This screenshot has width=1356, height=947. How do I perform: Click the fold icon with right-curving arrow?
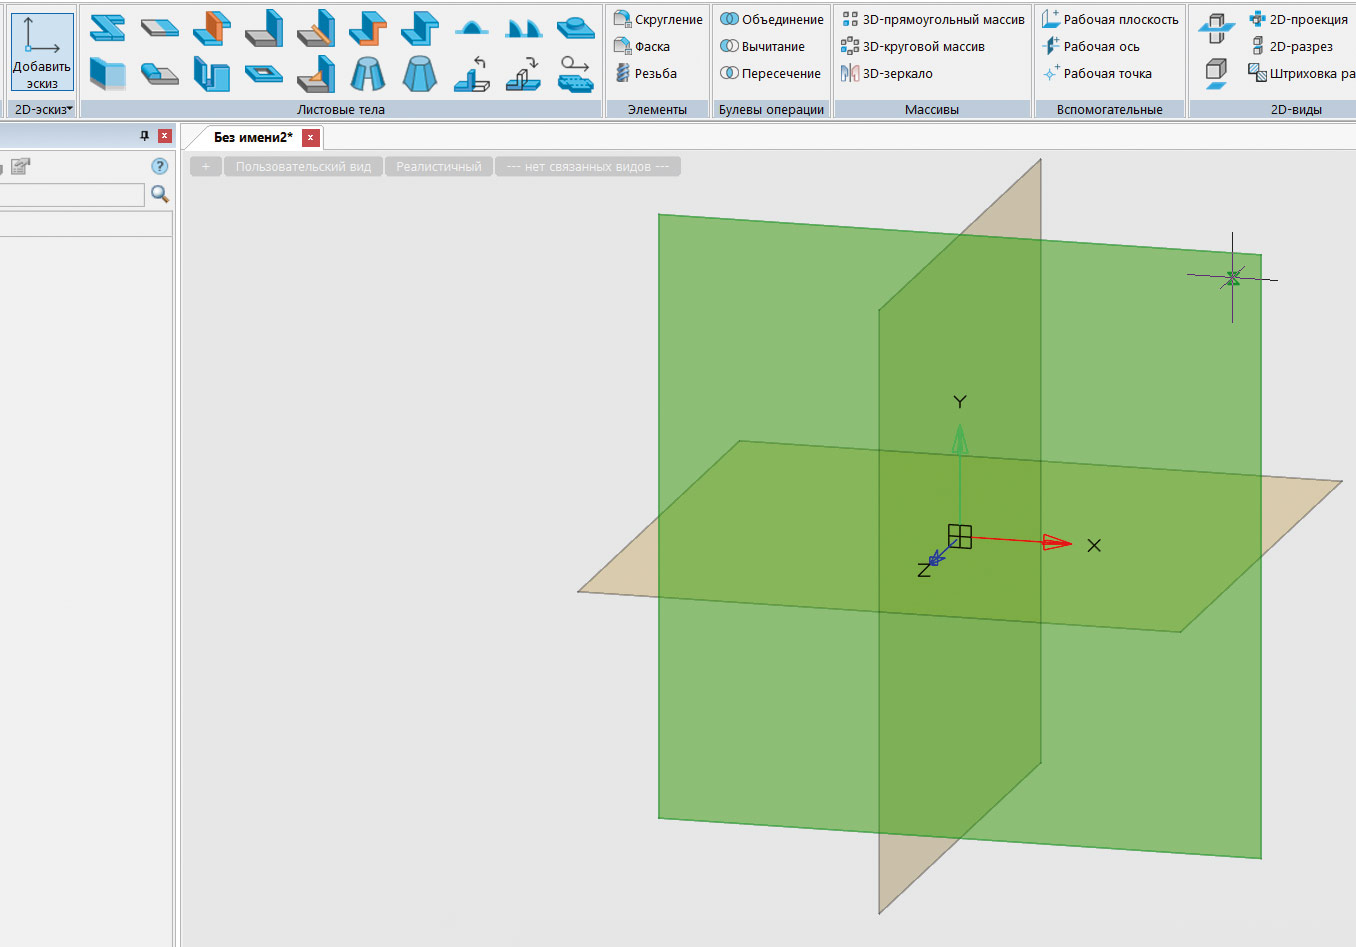[523, 74]
